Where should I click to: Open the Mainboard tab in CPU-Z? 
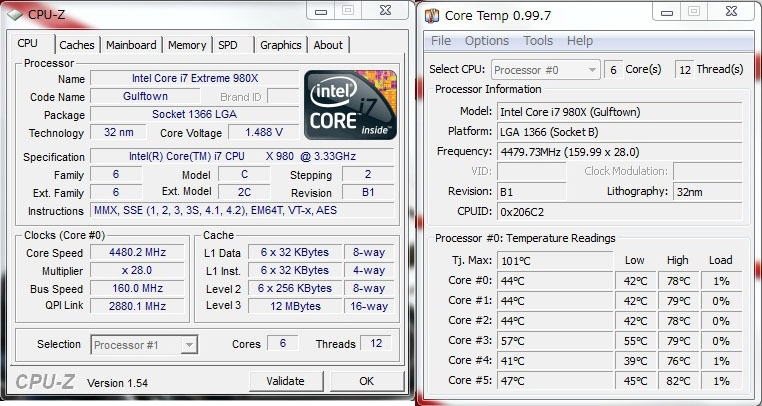coord(131,45)
